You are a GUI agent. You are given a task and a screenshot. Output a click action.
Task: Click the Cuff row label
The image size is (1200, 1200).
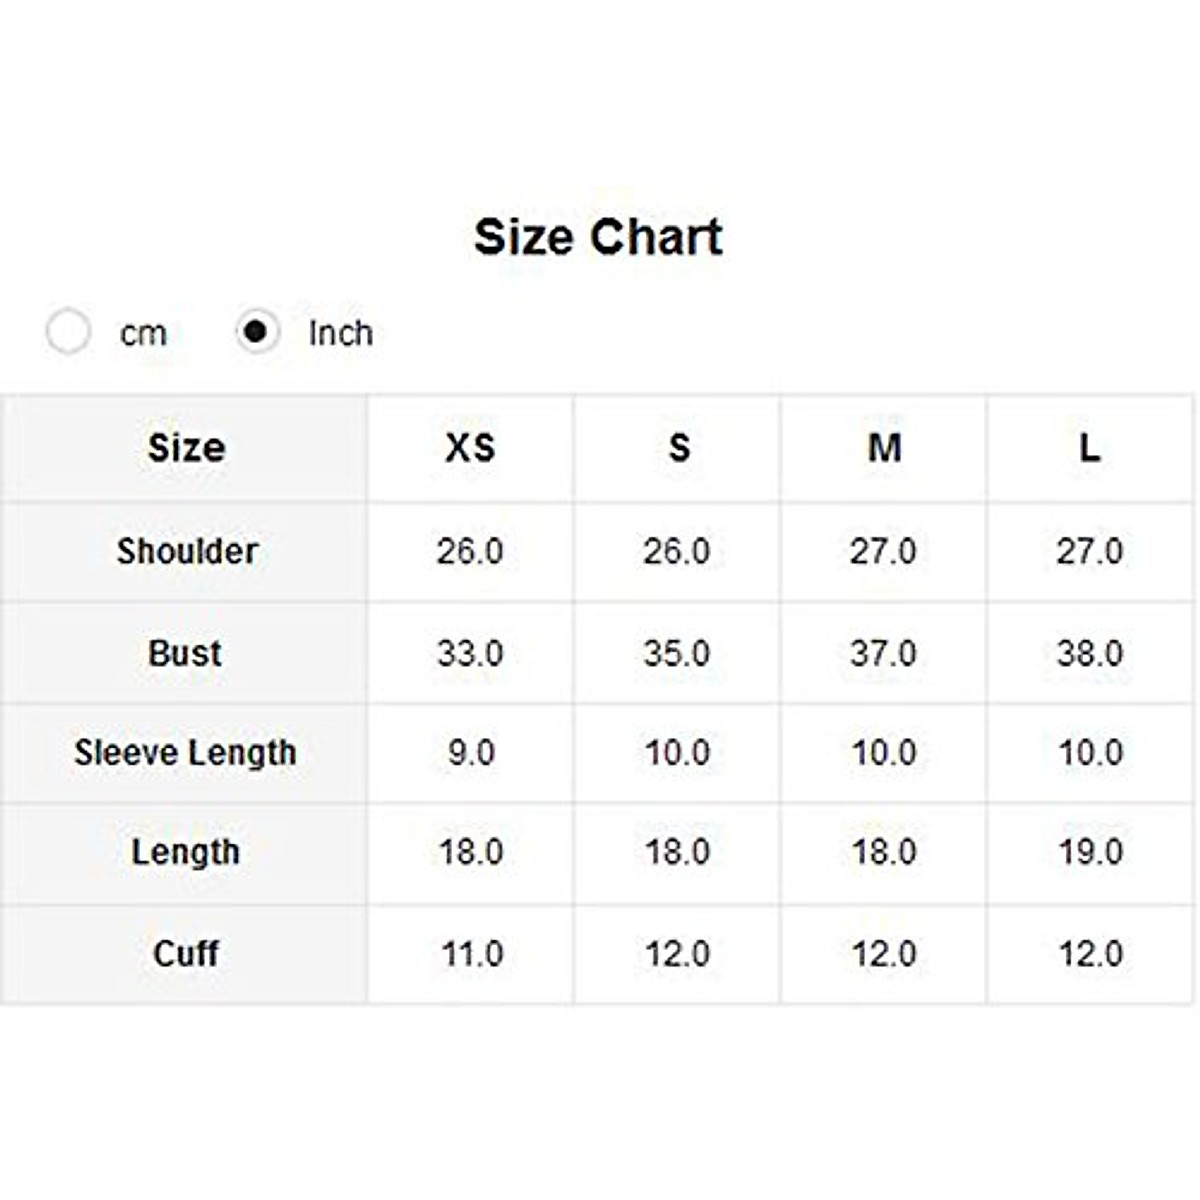(x=186, y=953)
